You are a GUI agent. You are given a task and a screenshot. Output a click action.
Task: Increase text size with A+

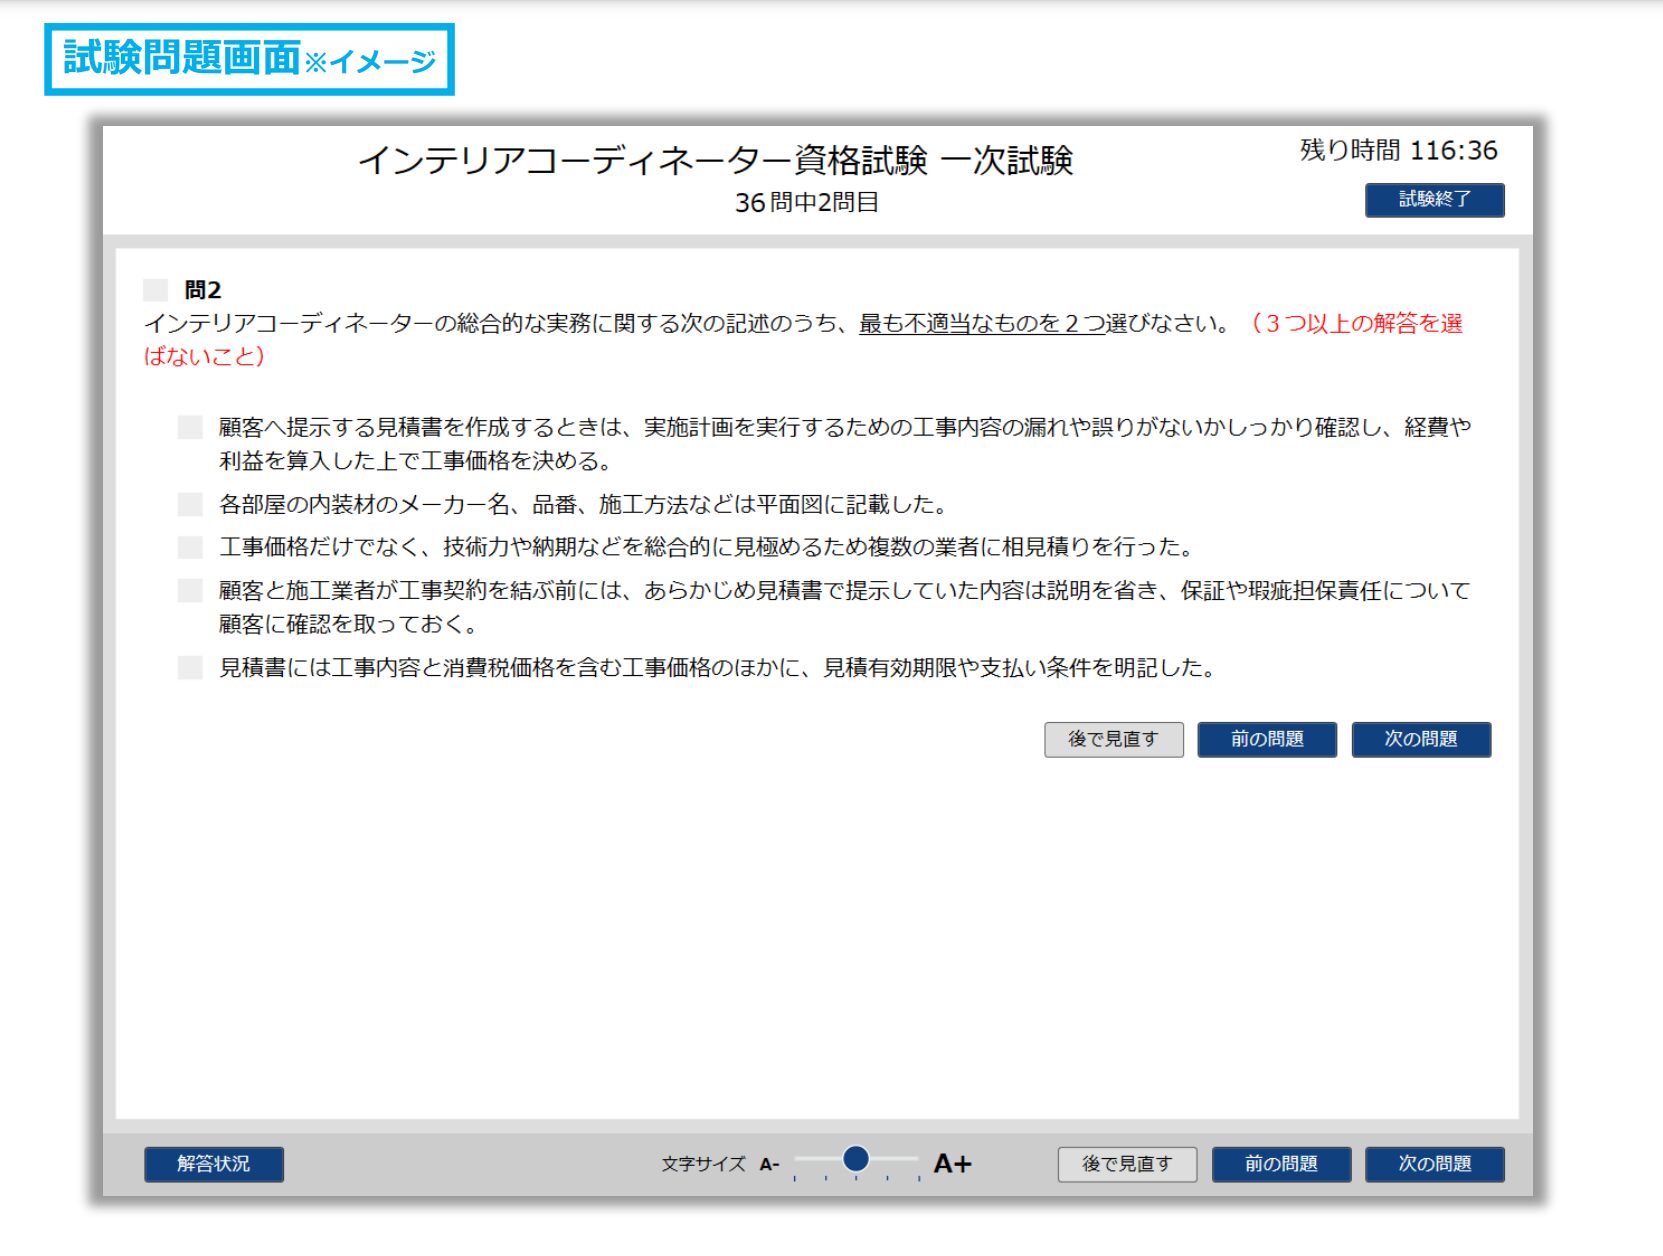[x=952, y=1164]
